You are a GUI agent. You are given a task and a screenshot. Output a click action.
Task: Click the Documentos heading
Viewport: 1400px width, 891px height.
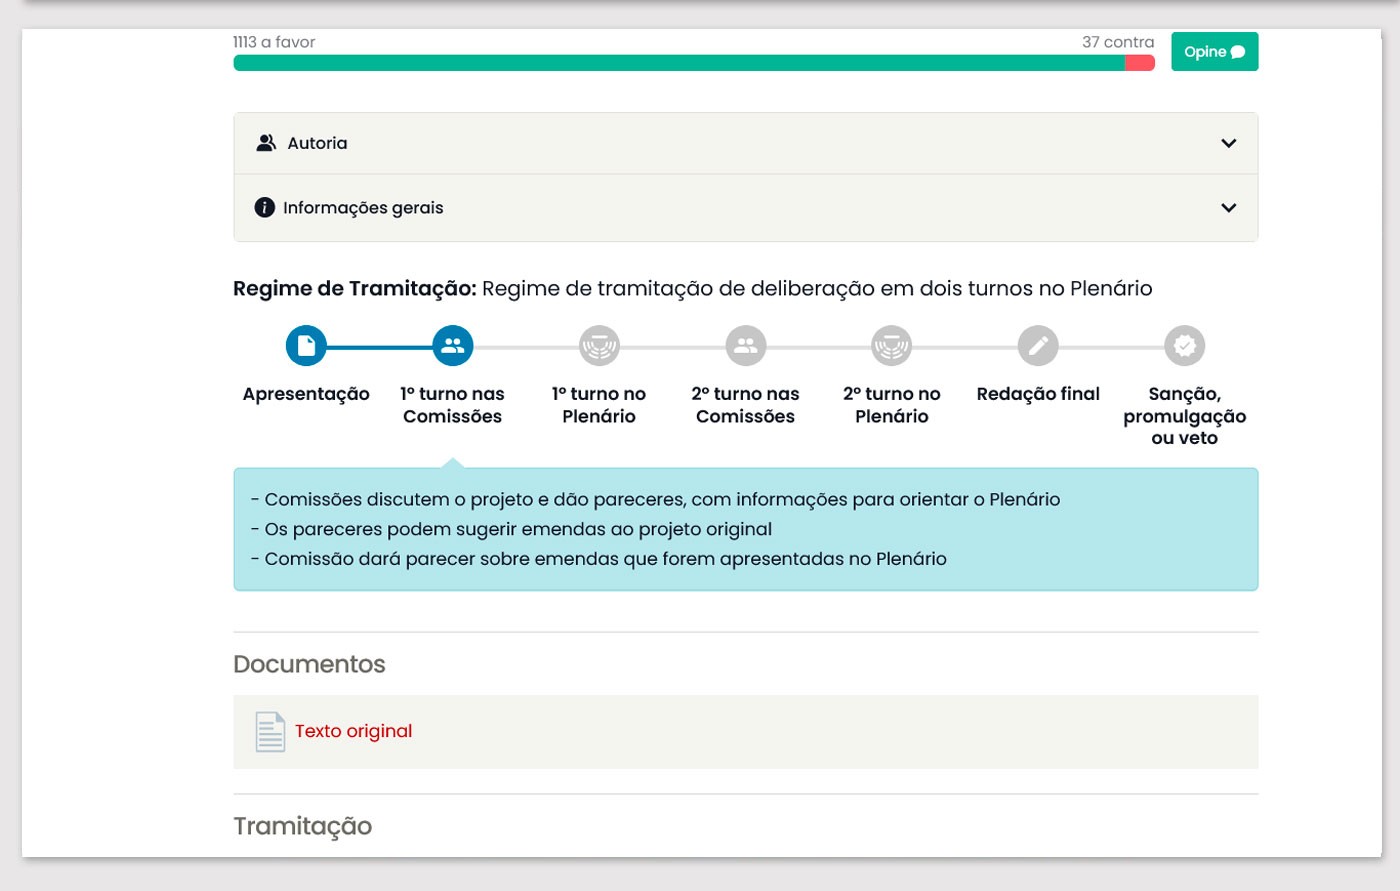(309, 664)
